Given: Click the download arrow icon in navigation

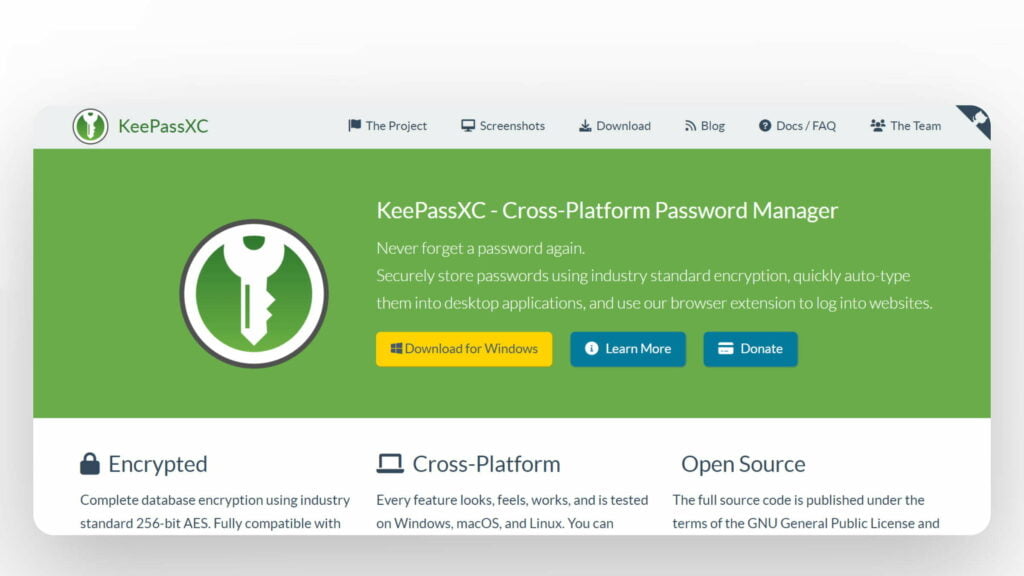Looking at the screenshot, I should point(583,125).
